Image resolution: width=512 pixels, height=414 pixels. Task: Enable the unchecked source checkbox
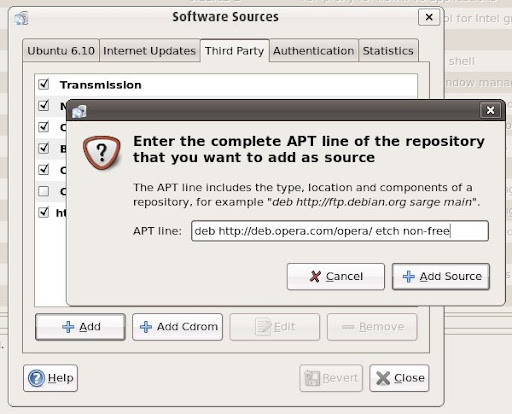[x=44, y=191]
